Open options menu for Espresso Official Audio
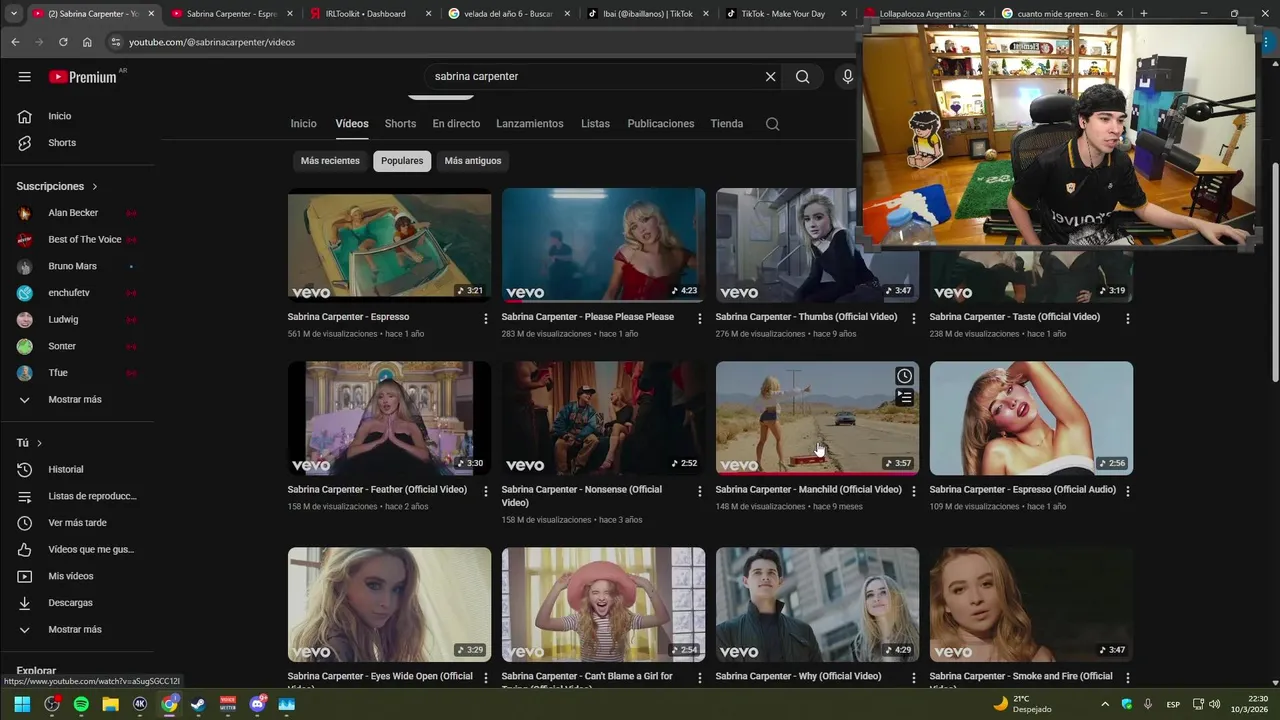The height and width of the screenshot is (720, 1280). 1127,491
